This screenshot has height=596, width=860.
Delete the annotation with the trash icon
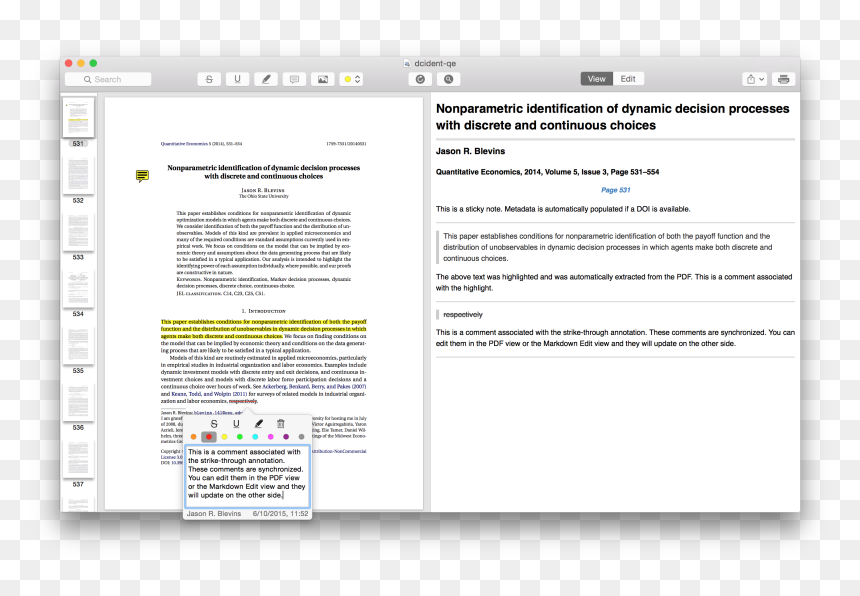[x=281, y=424]
